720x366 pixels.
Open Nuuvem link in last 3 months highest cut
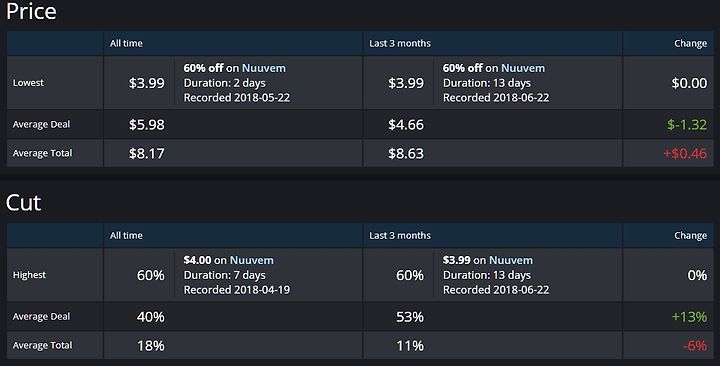click(x=511, y=260)
